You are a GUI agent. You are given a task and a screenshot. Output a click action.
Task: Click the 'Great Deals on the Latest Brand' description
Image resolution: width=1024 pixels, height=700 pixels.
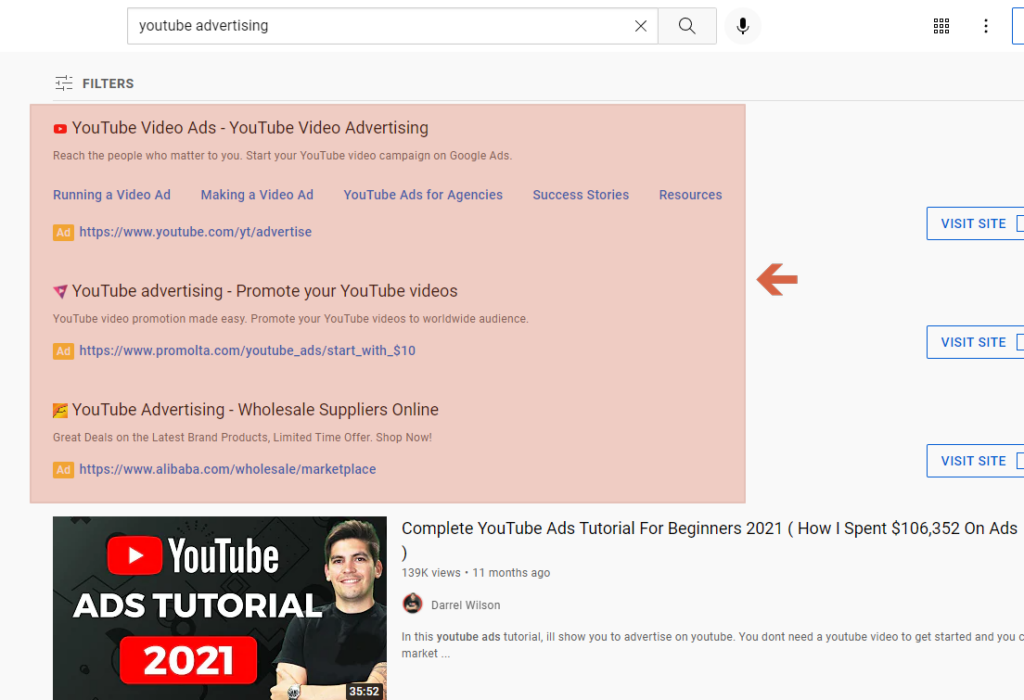click(242, 438)
